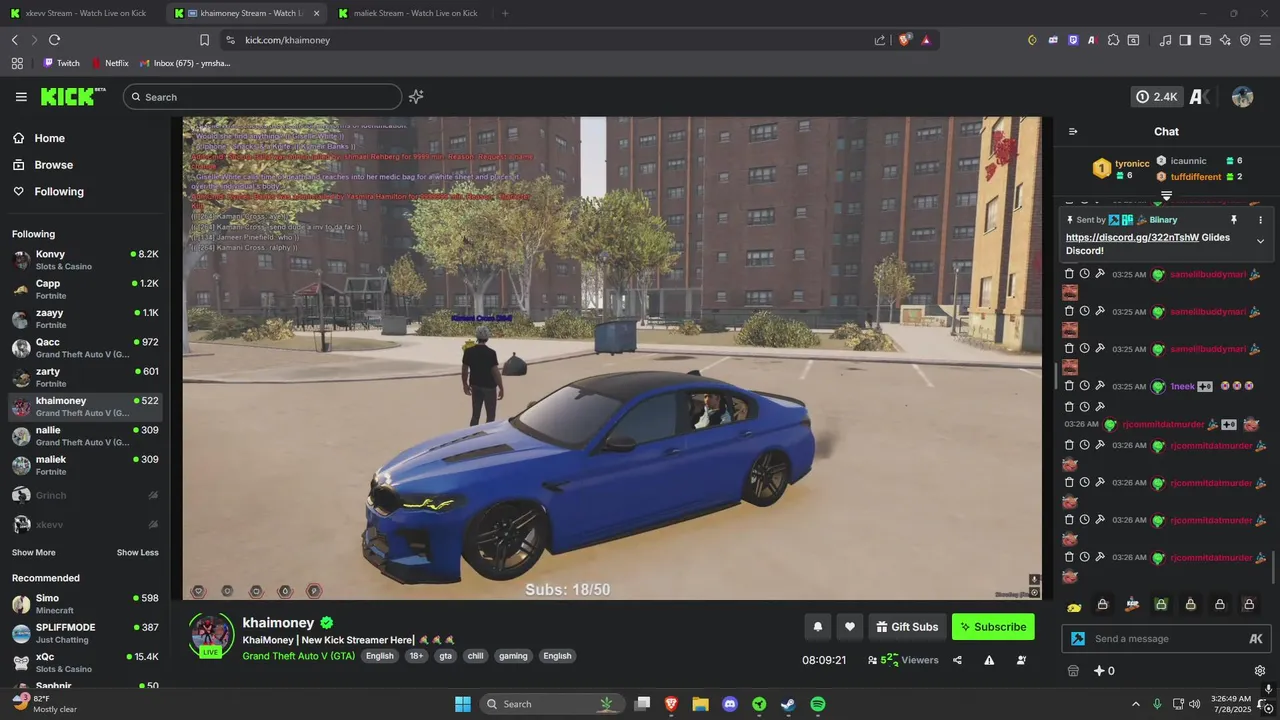Click the chat scrollbar

1273,568
